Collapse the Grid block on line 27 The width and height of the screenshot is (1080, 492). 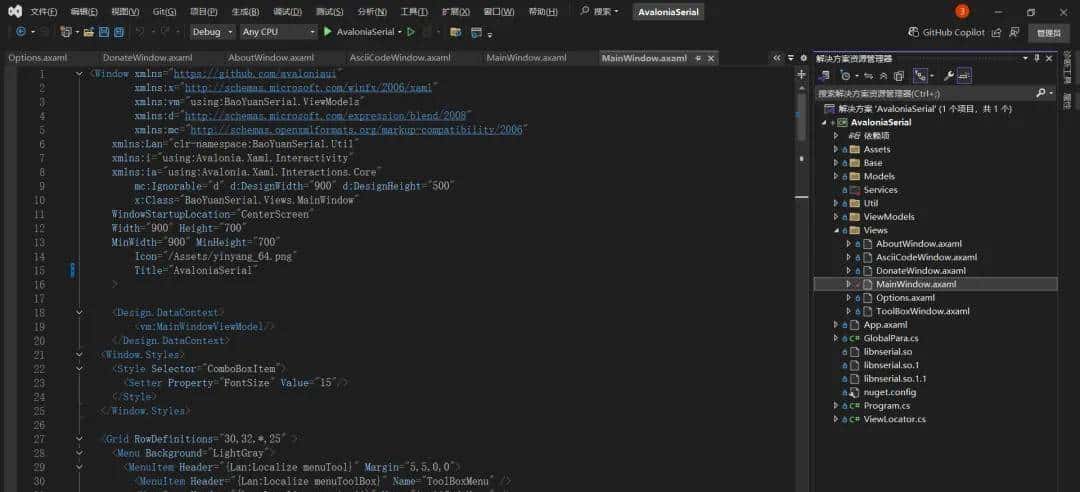(79, 438)
